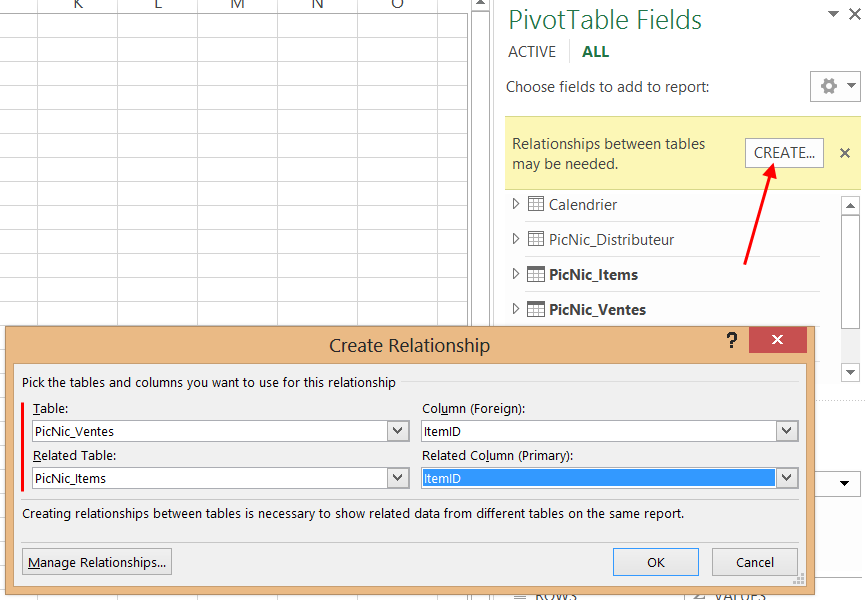Open the Related Column (Primary) dropdown
Viewport: 867px width, 600px height.
tap(787, 478)
